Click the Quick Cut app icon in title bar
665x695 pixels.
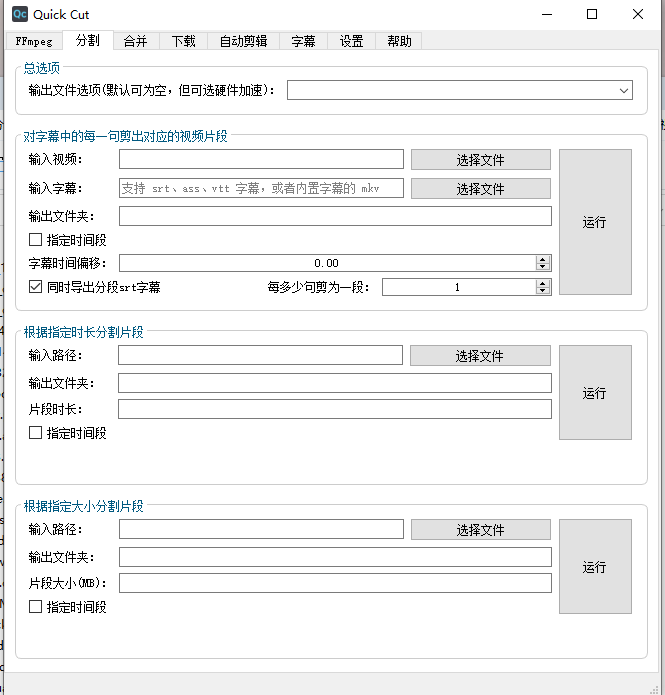coord(20,14)
